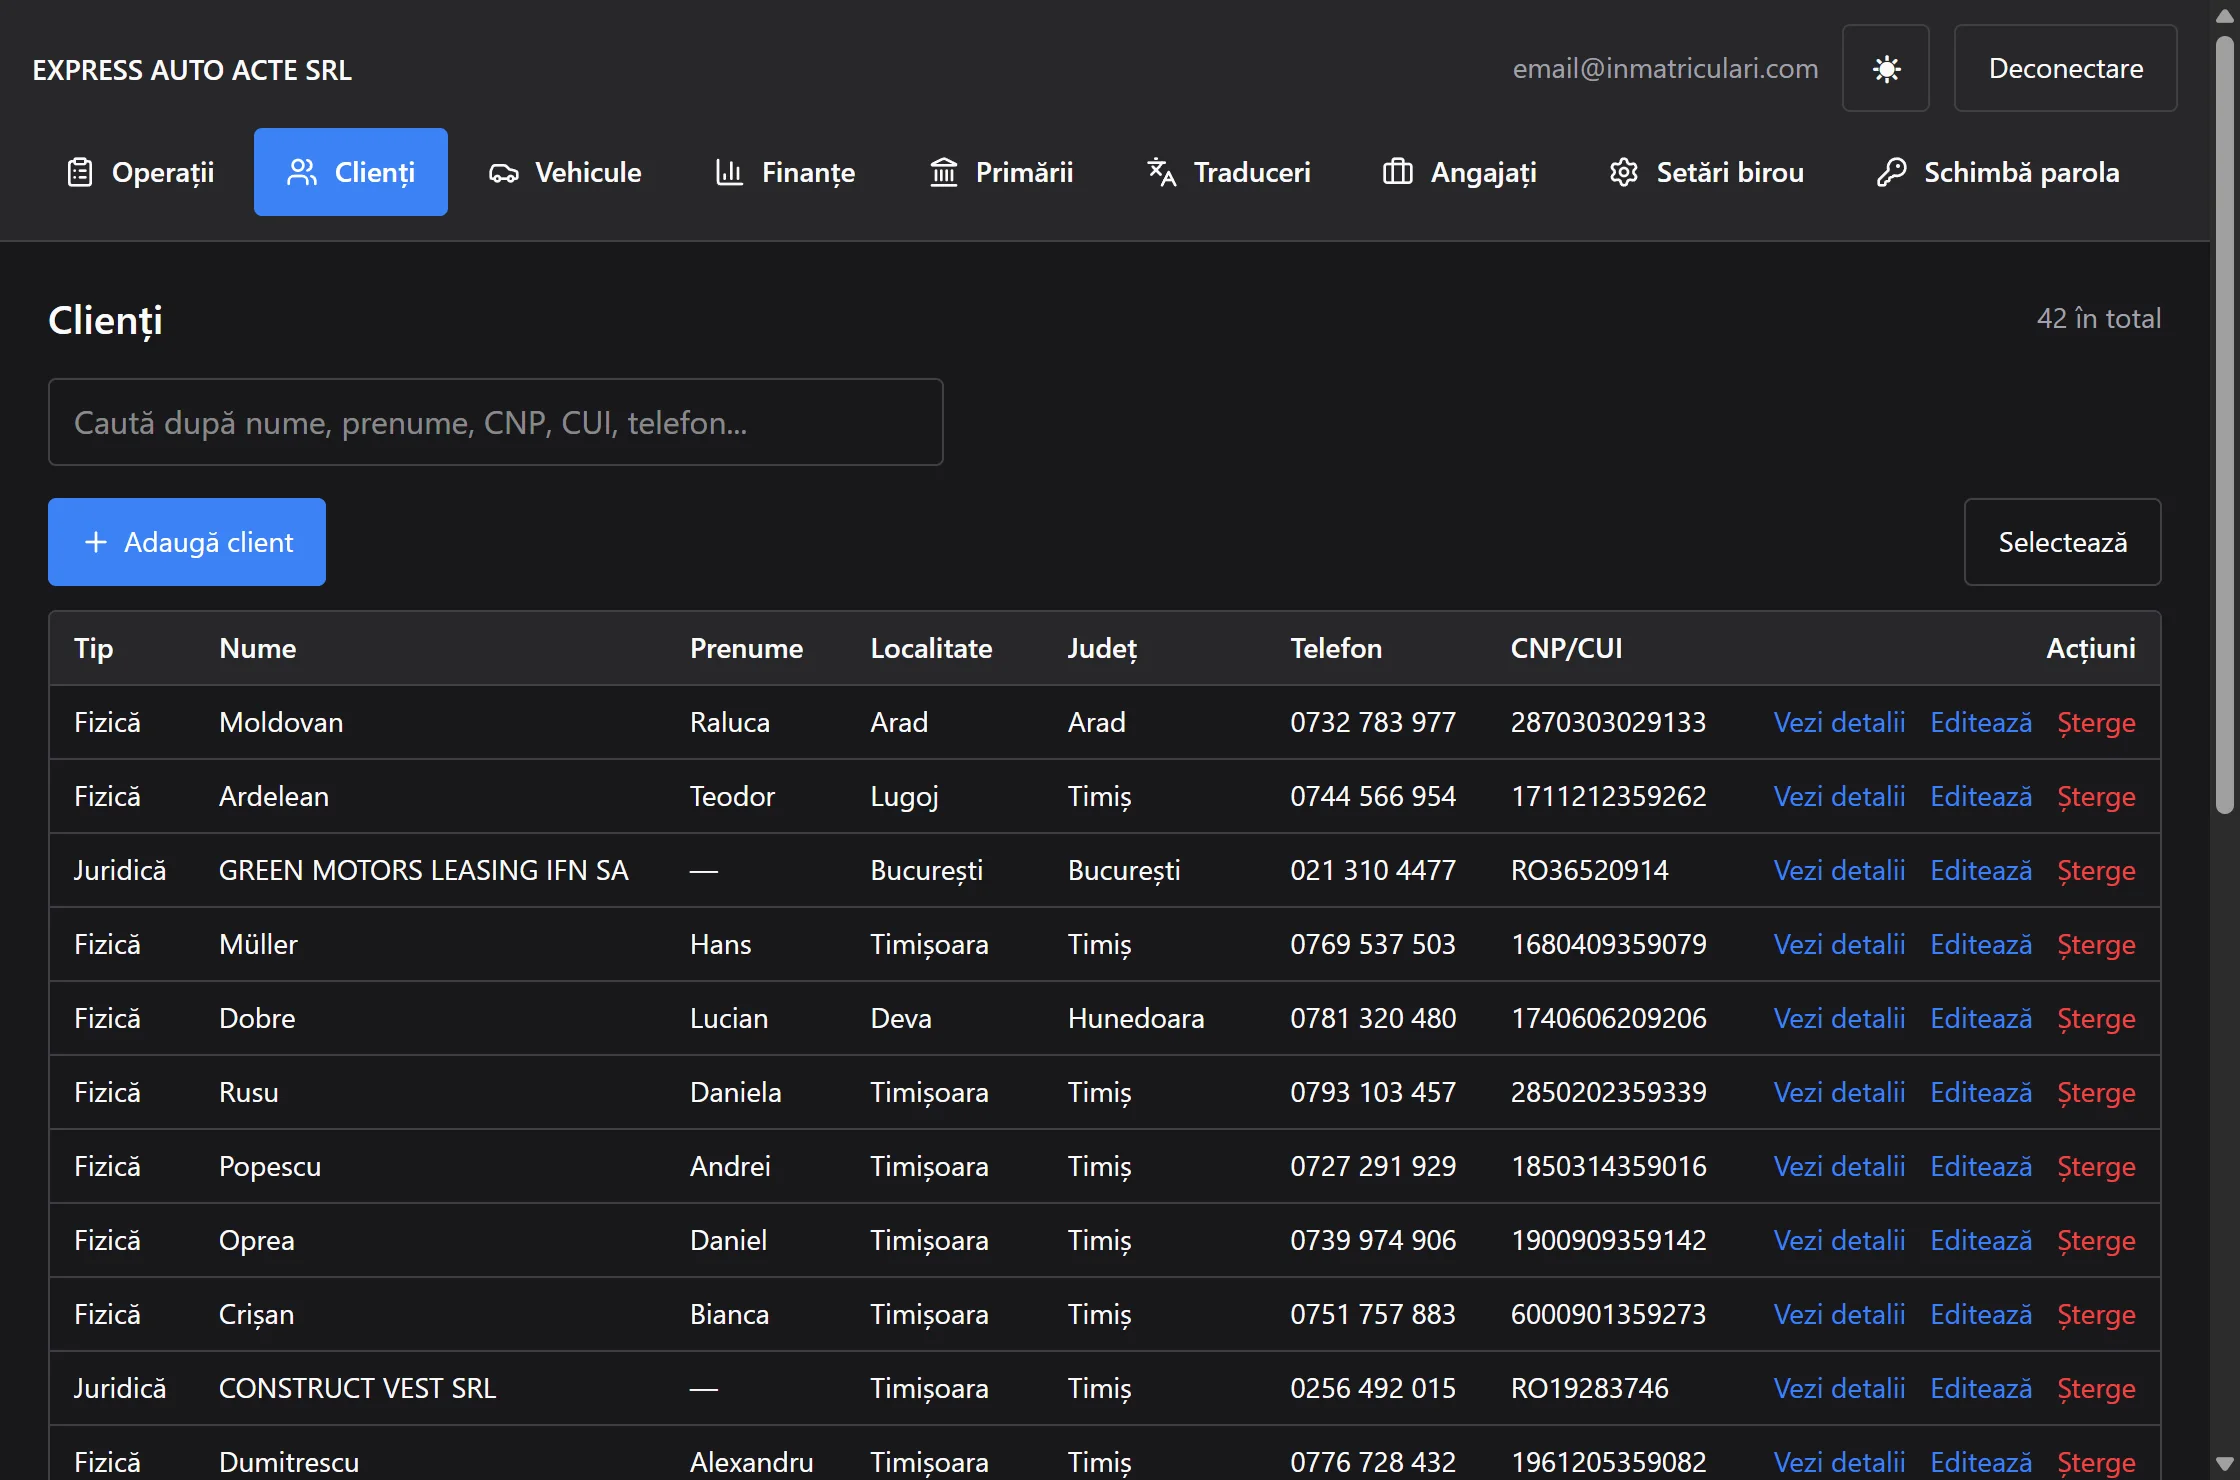Click the Schimbă parola key icon
Image resolution: width=2240 pixels, height=1480 pixels.
pos(1891,172)
